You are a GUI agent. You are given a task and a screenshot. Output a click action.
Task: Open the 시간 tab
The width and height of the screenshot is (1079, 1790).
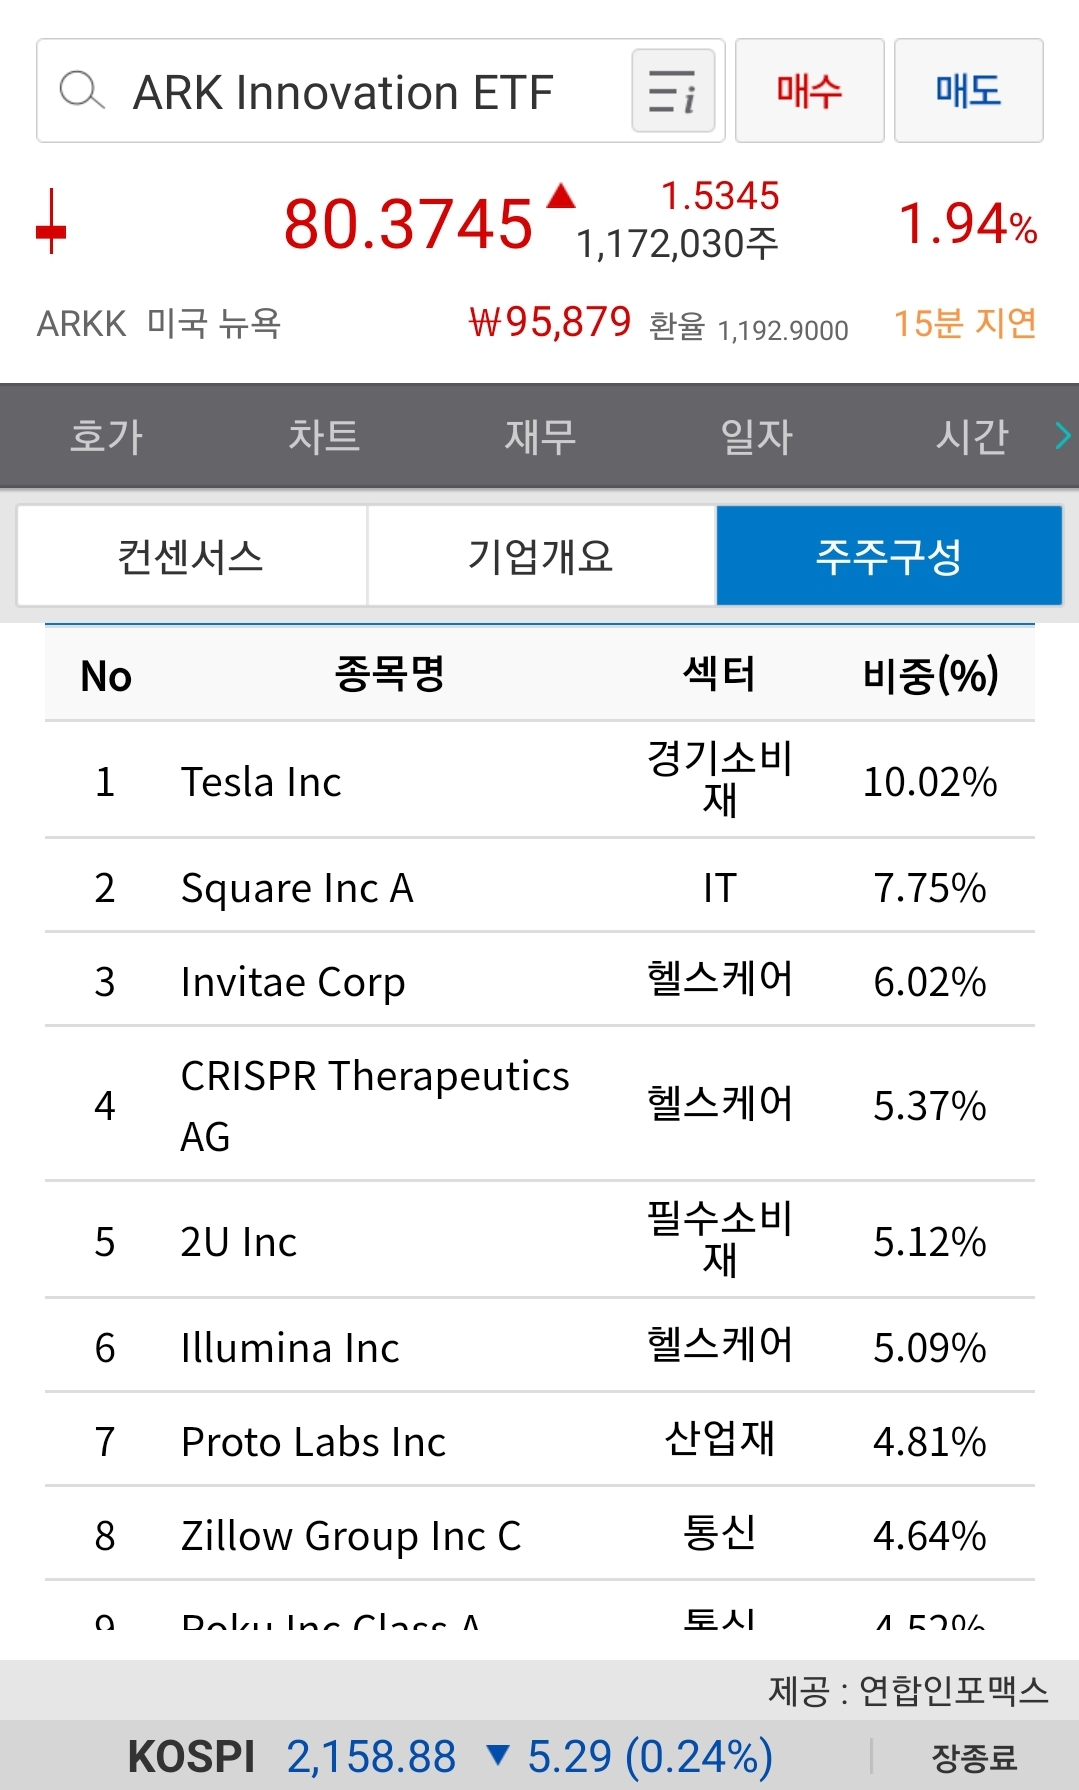tap(972, 436)
